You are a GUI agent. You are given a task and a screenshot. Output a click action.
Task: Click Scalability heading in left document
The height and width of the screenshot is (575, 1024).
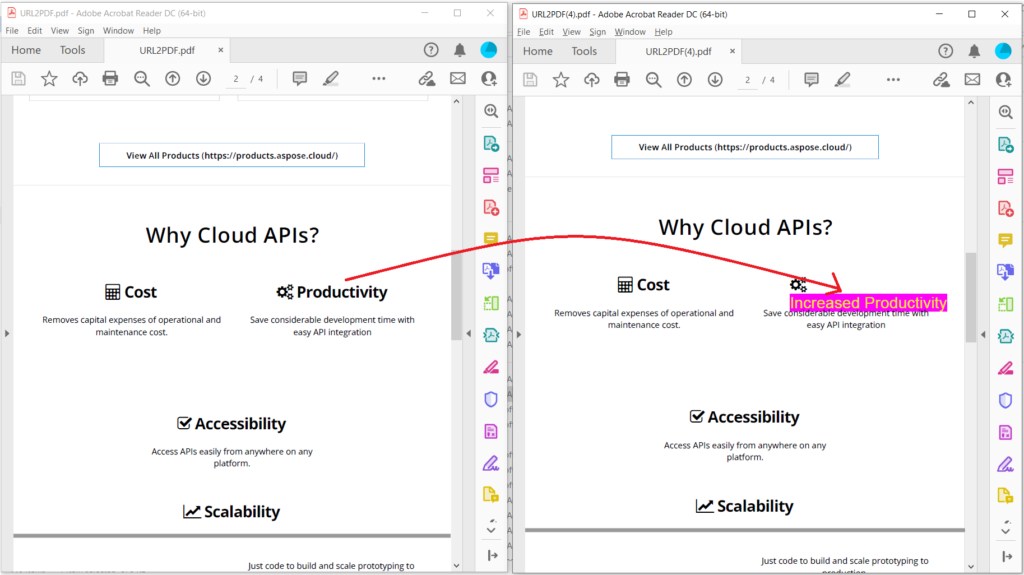[x=242, y=512]
